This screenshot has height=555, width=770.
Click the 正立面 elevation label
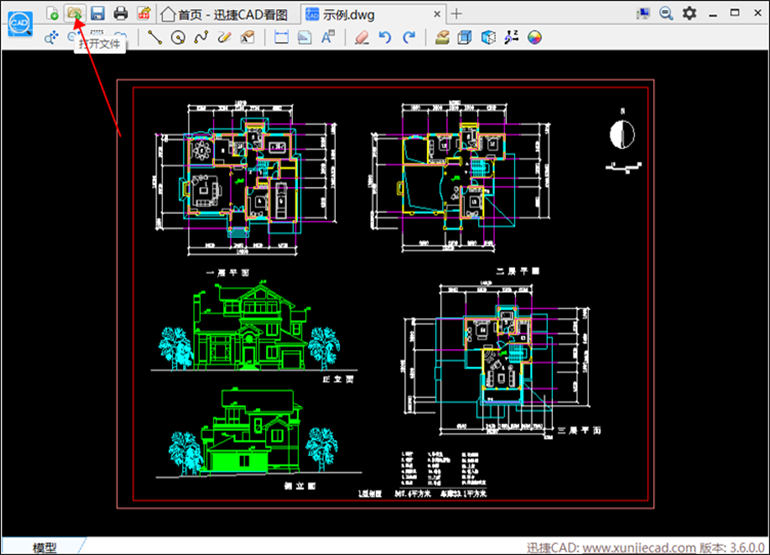point(338,379)
